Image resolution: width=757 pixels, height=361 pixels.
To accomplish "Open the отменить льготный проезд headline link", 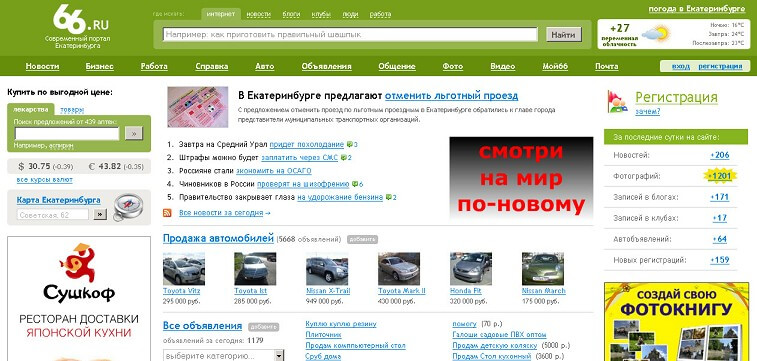I will pyautogui.click(x=451, y=96).
